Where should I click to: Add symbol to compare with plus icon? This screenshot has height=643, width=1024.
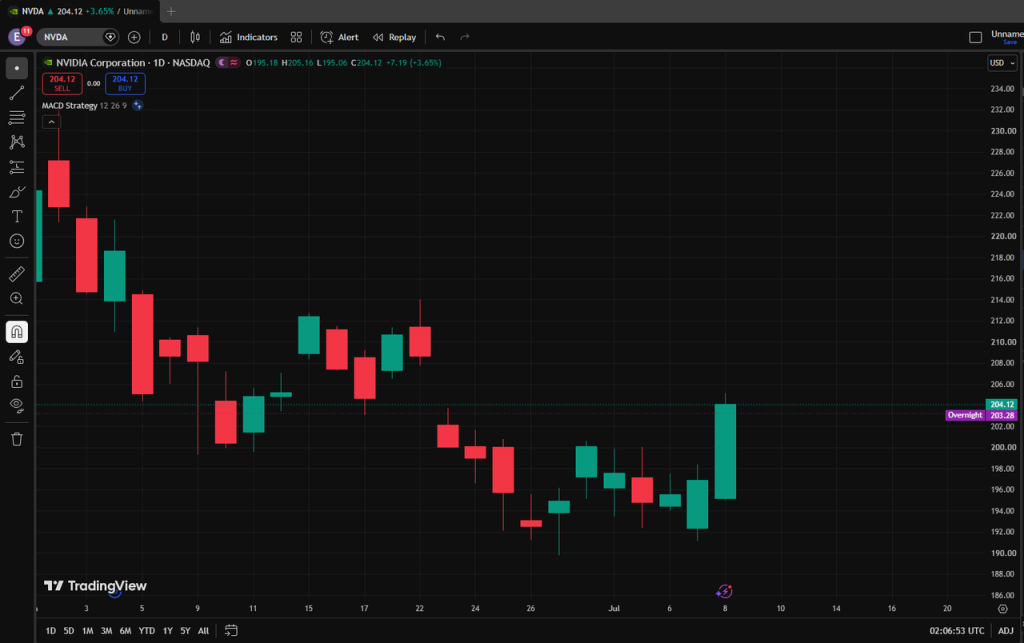[134, 37]
